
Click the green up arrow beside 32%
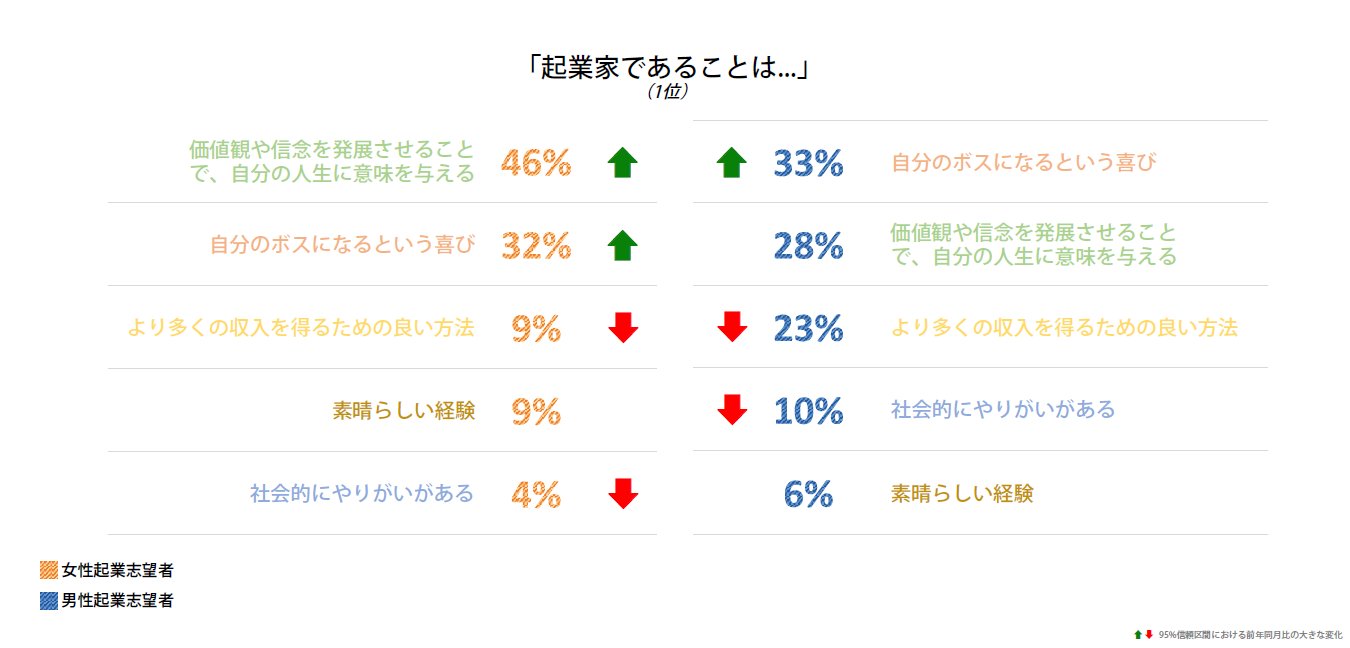622,245
